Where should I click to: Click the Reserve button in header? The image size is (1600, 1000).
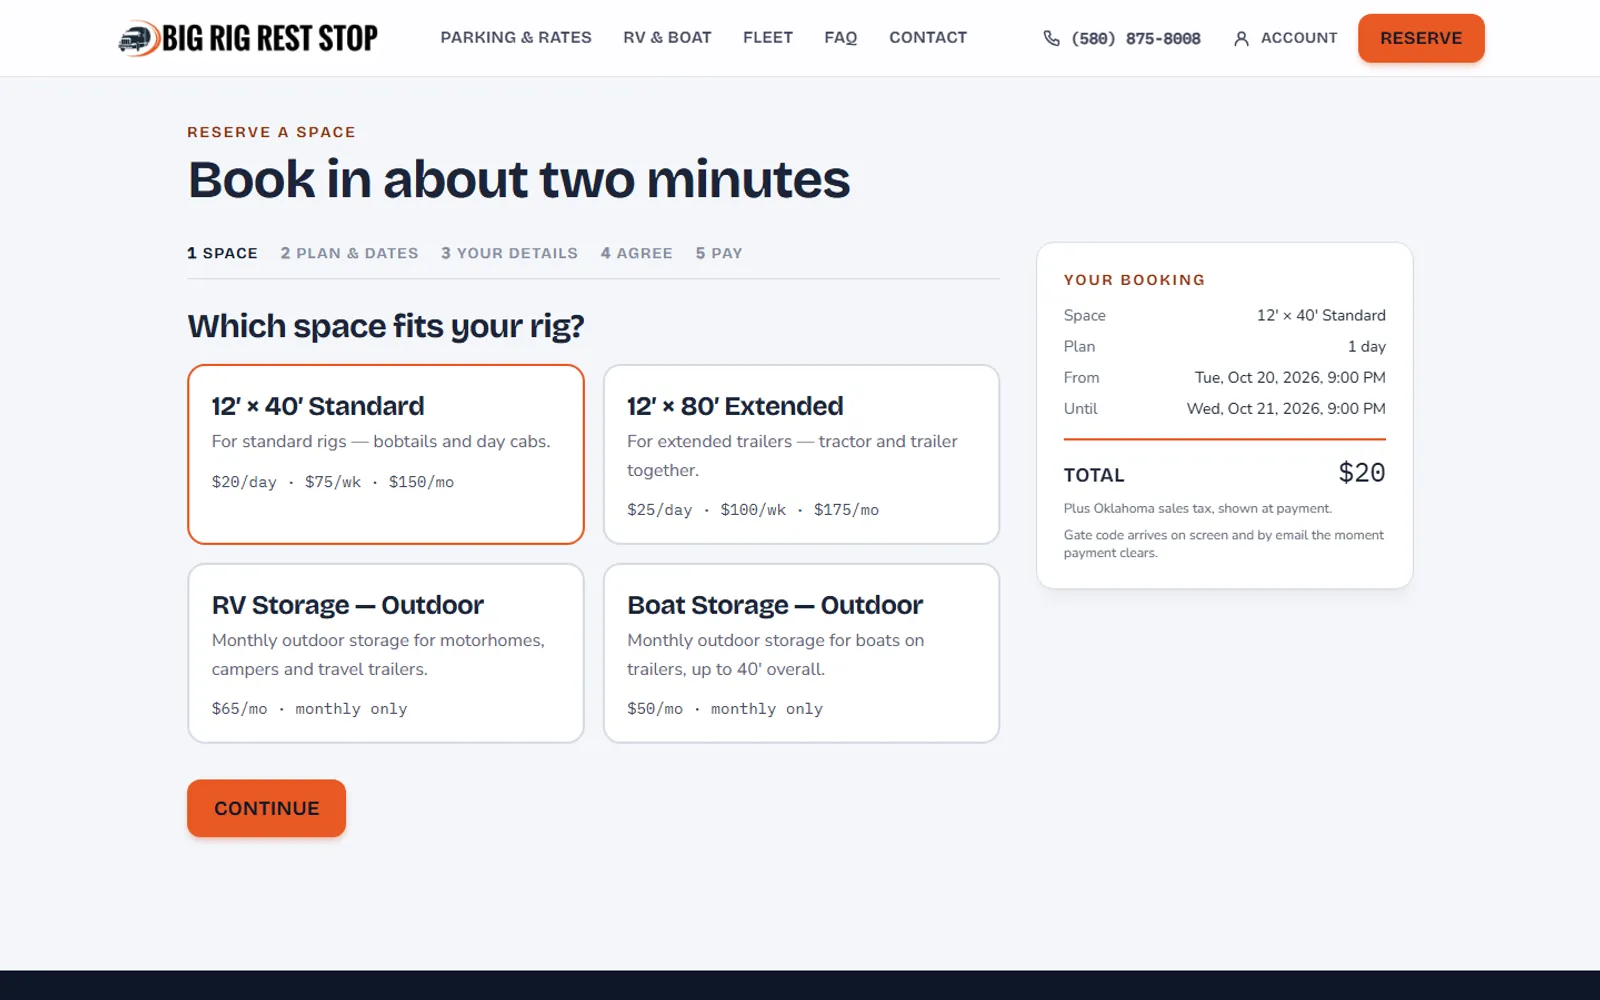coord(1421,38)
